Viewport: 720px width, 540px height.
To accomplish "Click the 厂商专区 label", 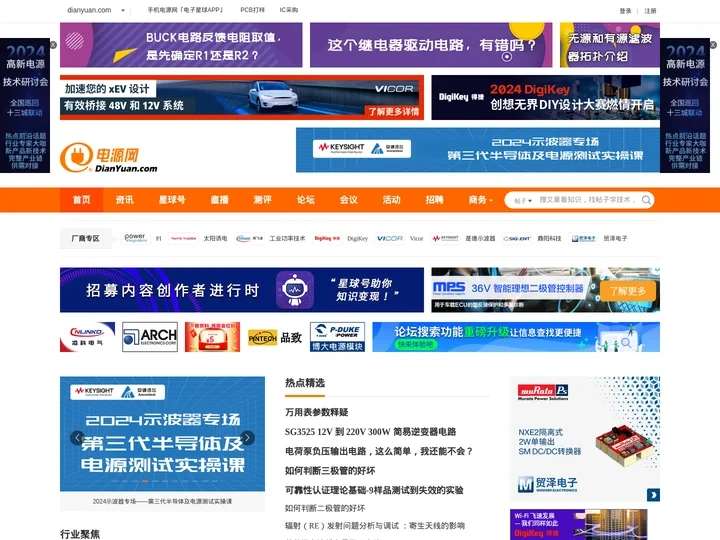I will 85,238.
